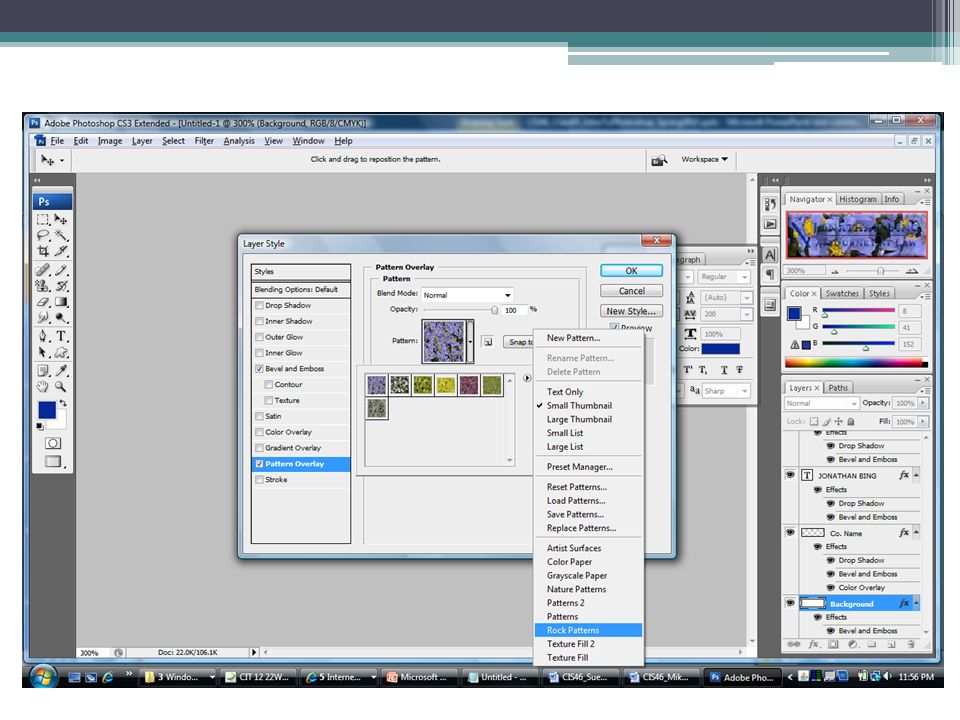This screenshot has width=960, height=720.
Task: Select the Move tool in toolbox
Action: click(x=61, y=219)
